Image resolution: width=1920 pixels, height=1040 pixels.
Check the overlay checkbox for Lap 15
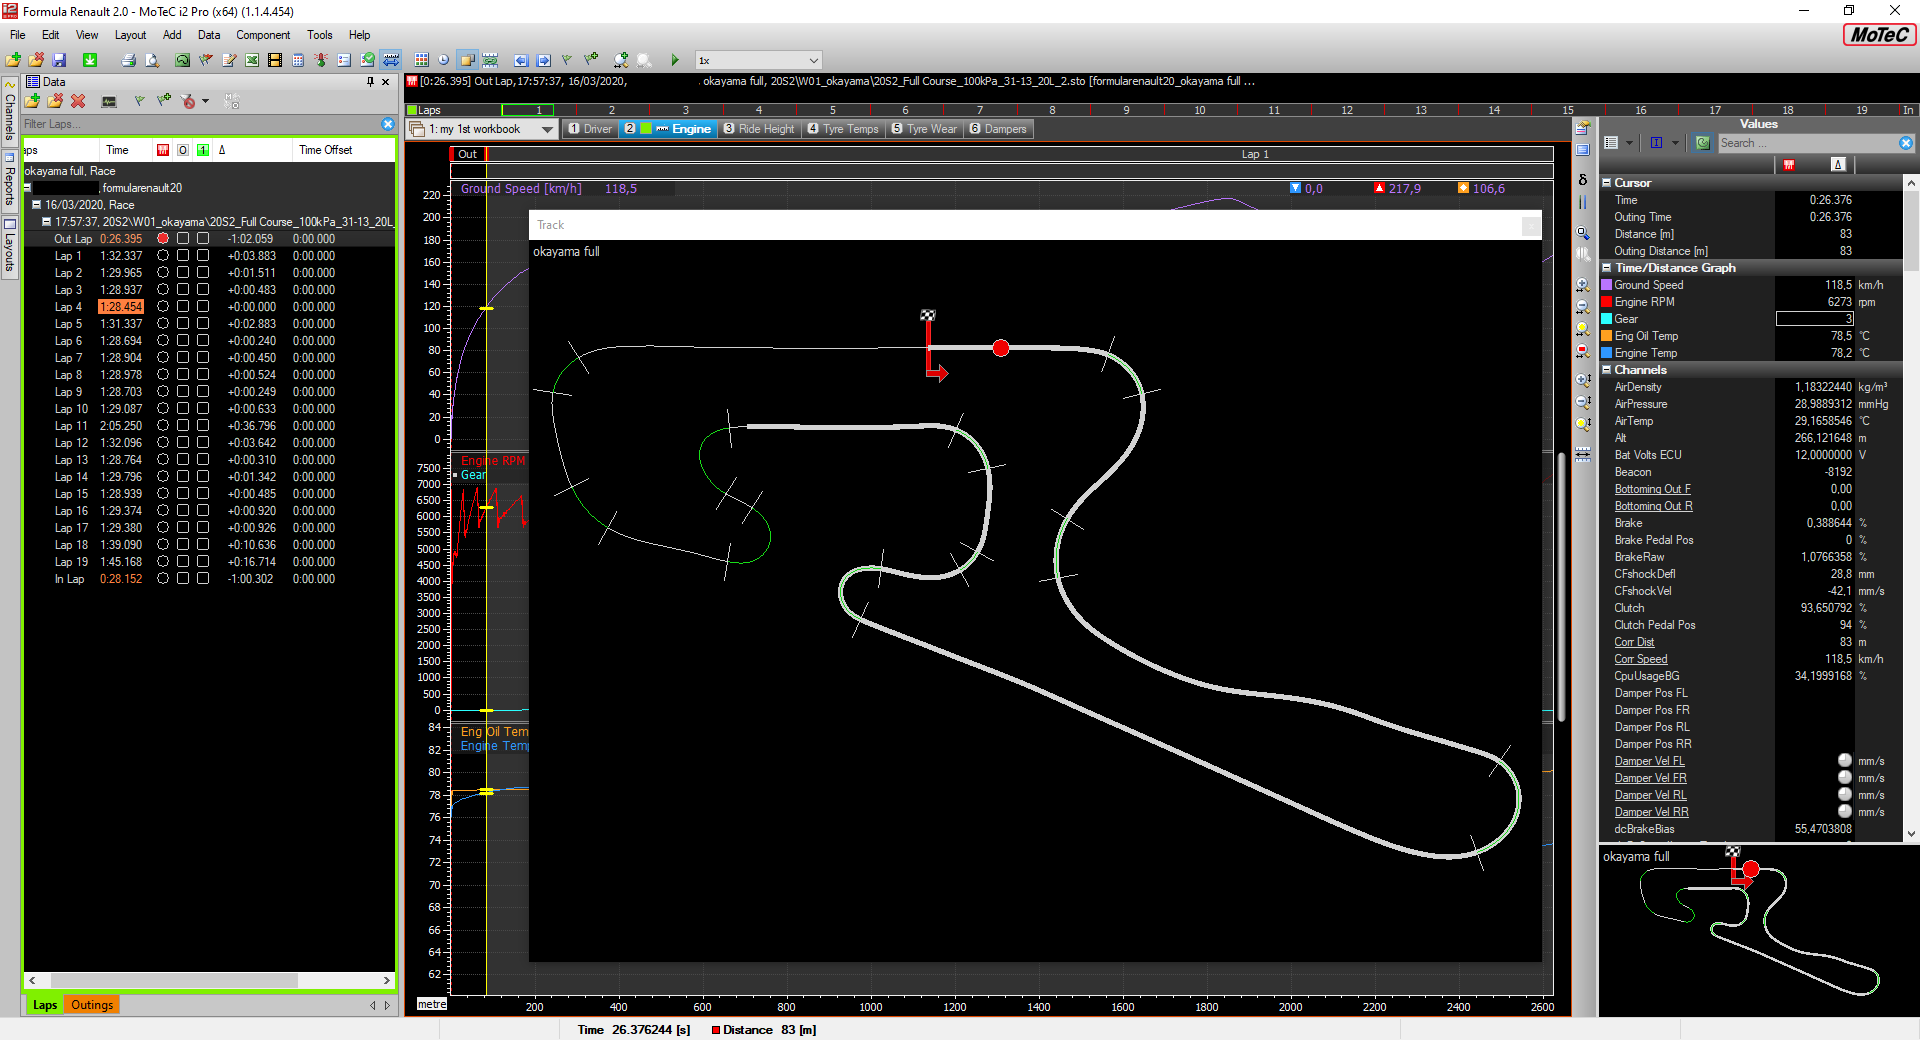click(183, 494)
